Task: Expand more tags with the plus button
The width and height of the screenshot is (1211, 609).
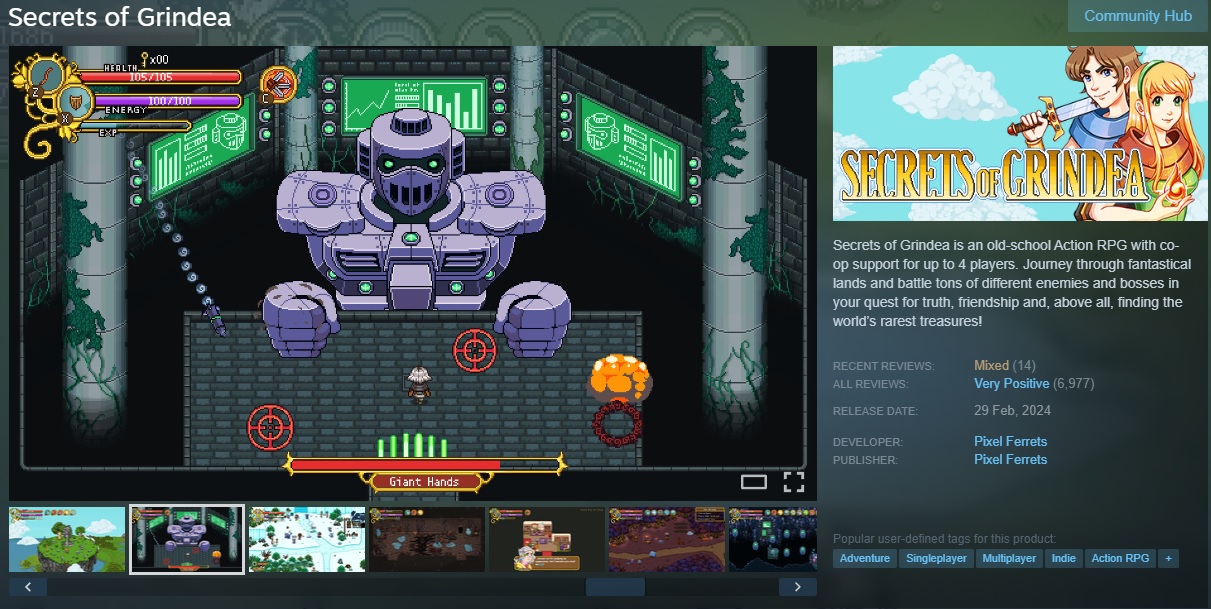Action: coord(1168,558)
